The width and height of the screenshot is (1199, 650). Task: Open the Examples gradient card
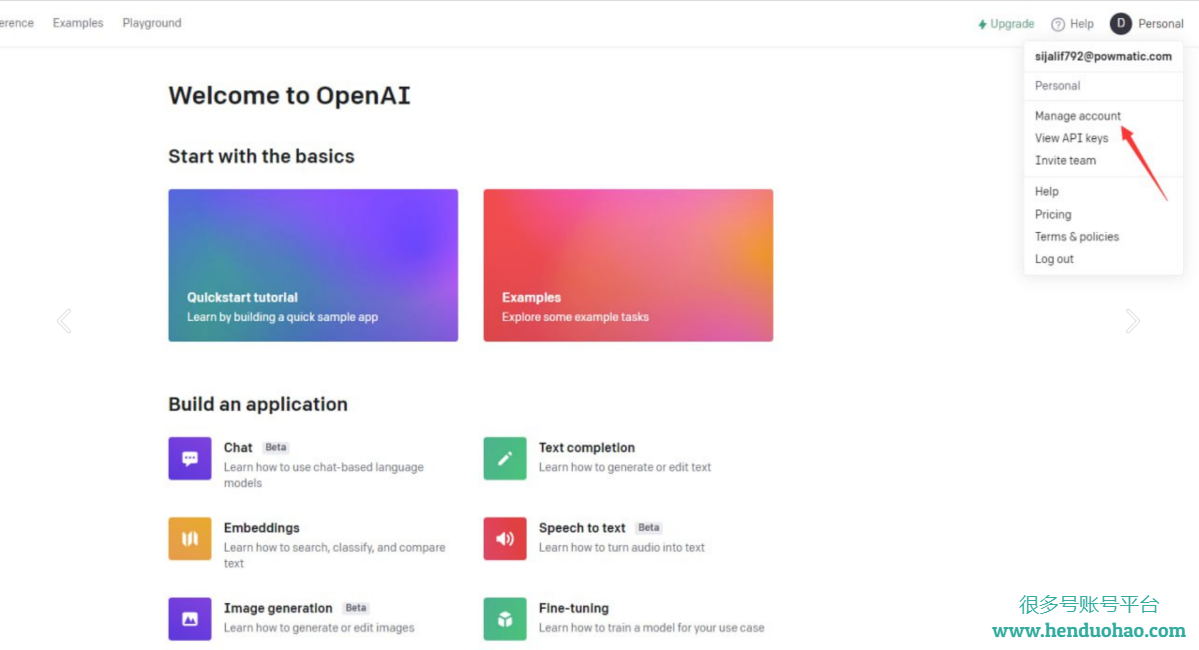coord(628,265)
